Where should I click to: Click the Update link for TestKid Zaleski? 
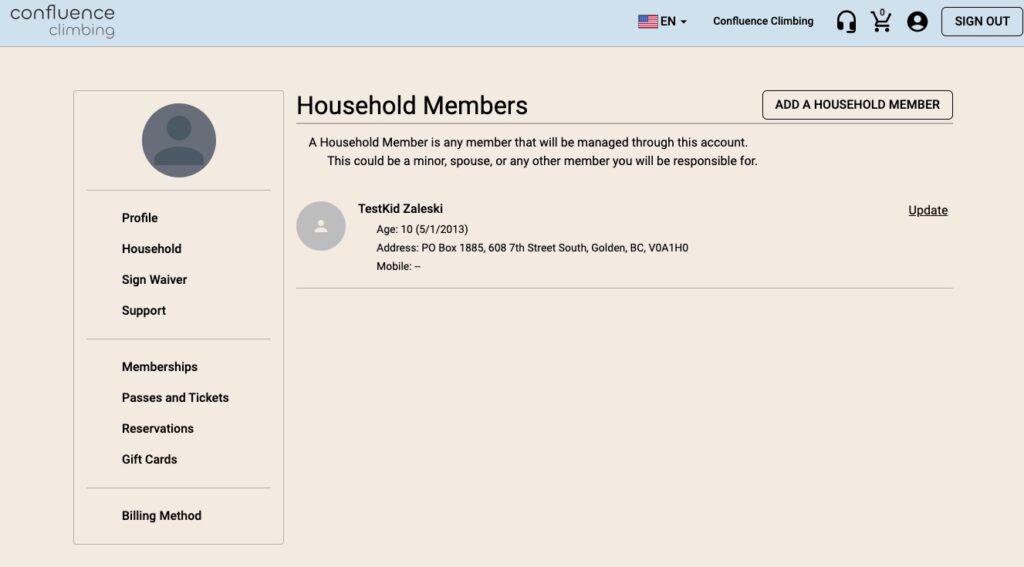tap(927, 210)
